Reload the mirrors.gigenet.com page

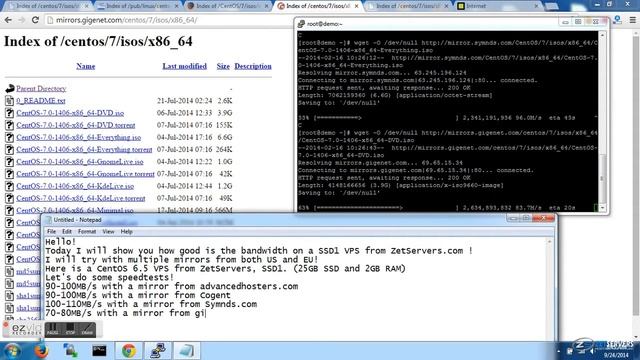(x=36, y=20)
